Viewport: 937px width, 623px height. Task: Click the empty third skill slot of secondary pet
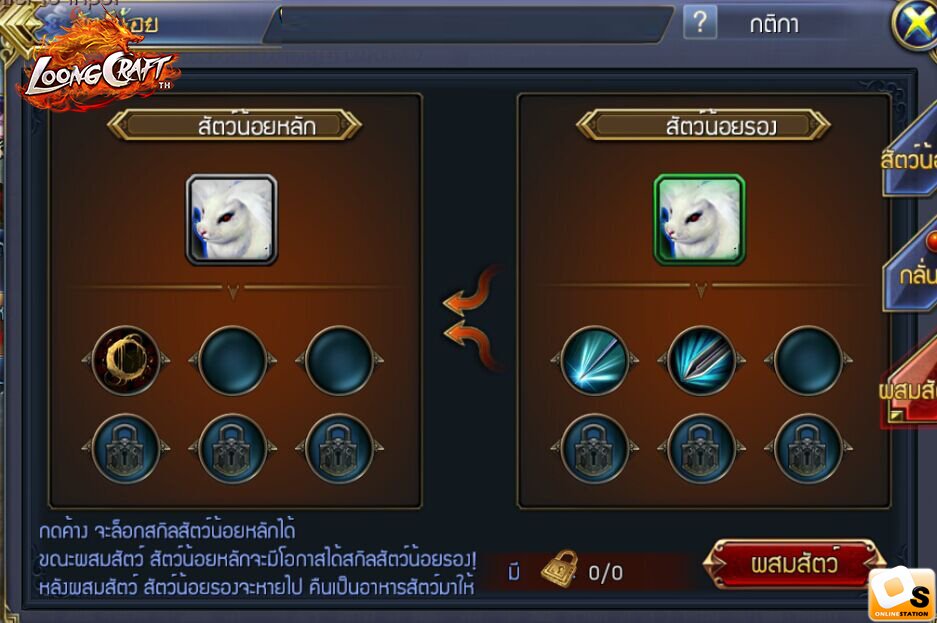point(808,360)
